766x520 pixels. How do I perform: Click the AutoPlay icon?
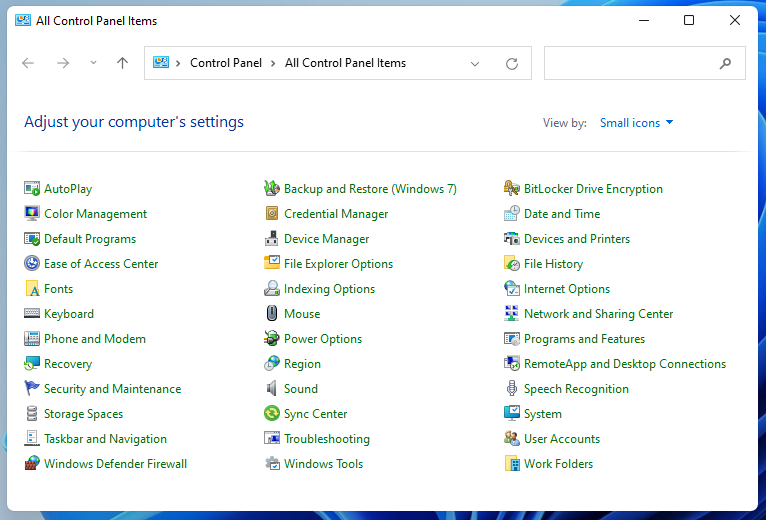pyautogui.click(x=32, y=188)
